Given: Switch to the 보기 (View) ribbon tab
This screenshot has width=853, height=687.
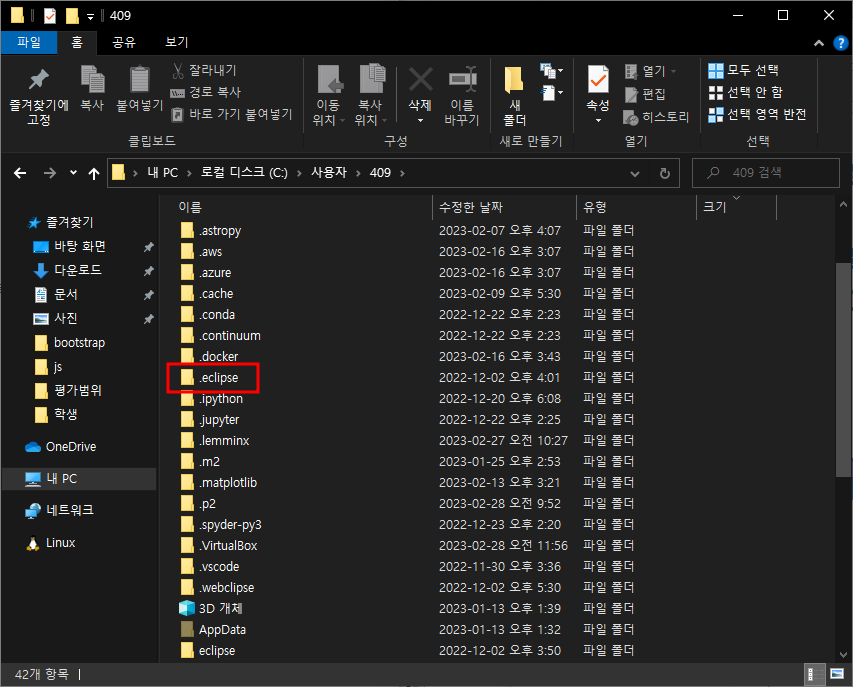Looking at the screenshot, I should 177,42.
